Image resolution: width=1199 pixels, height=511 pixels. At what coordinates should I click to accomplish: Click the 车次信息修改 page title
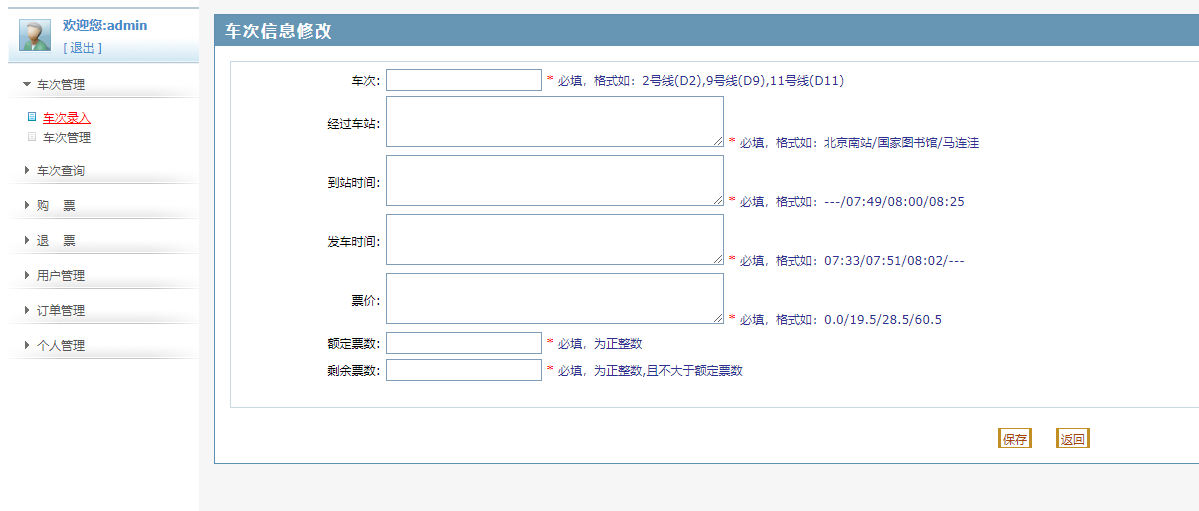278,31
